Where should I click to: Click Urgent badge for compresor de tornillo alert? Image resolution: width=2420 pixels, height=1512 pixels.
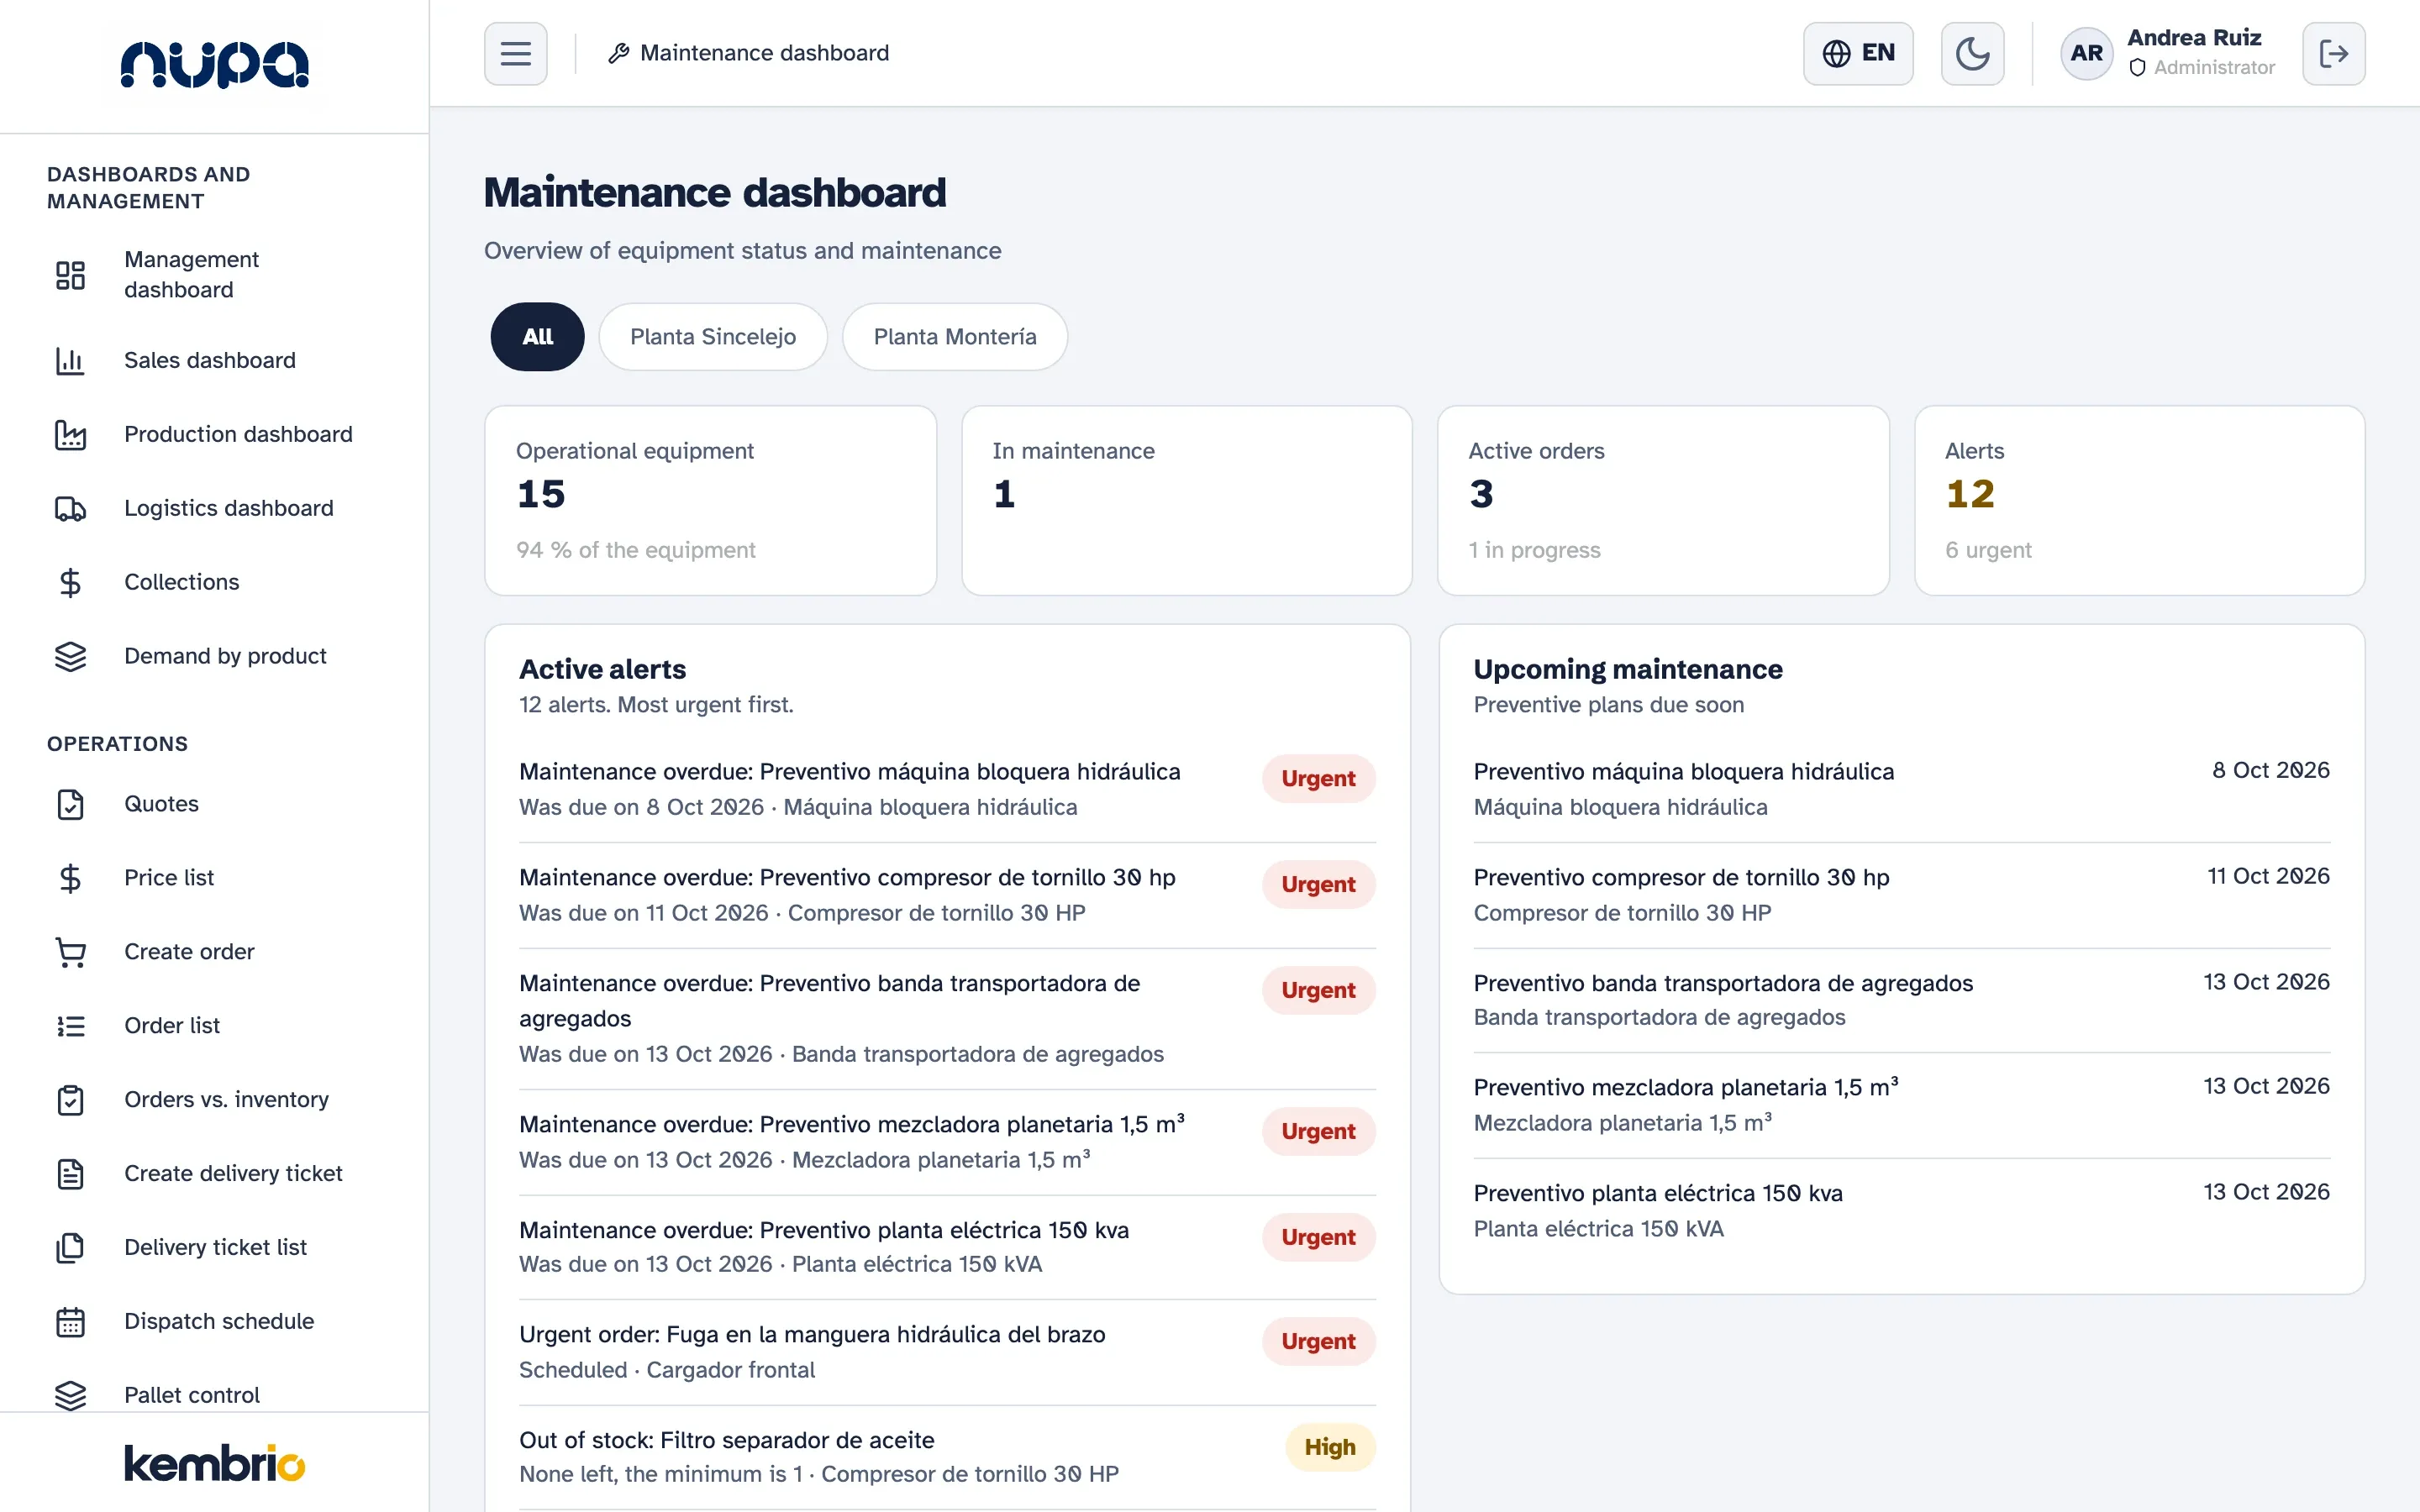(x=1318, y=885)
